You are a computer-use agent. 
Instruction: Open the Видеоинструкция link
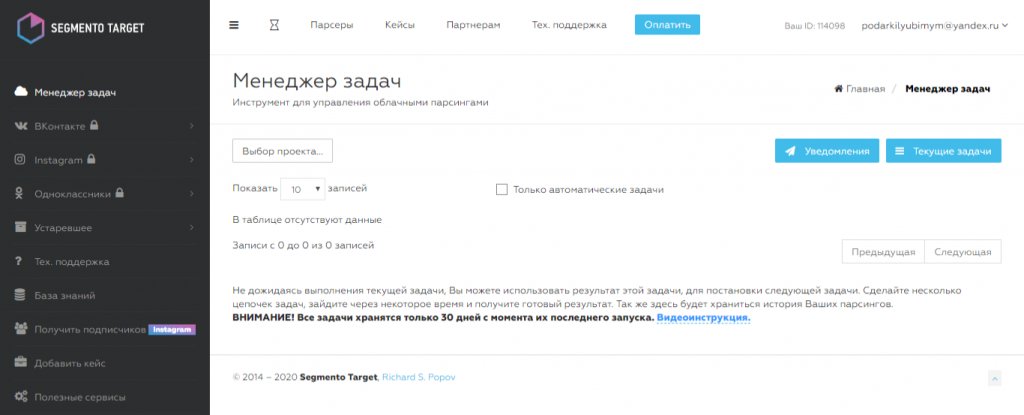[x=703, y=318]
